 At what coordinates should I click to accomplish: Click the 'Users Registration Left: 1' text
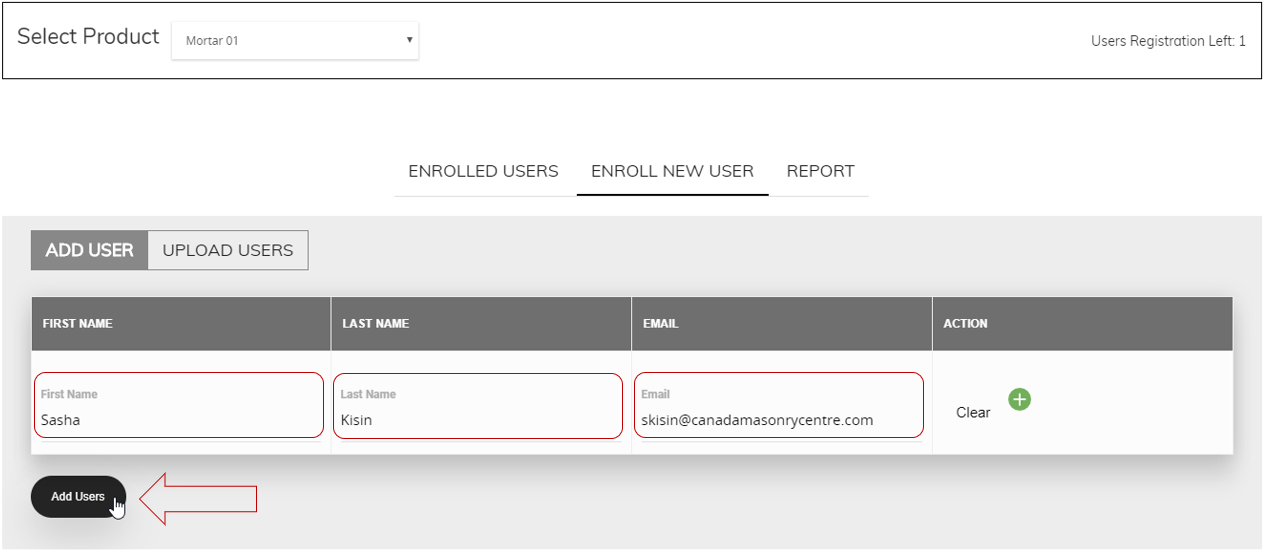1168,41
